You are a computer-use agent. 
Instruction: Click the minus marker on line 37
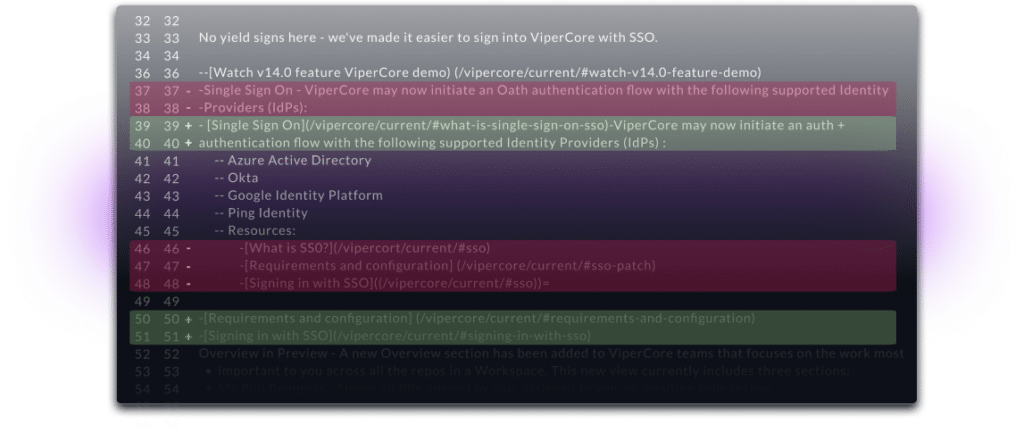pos(189,91)
